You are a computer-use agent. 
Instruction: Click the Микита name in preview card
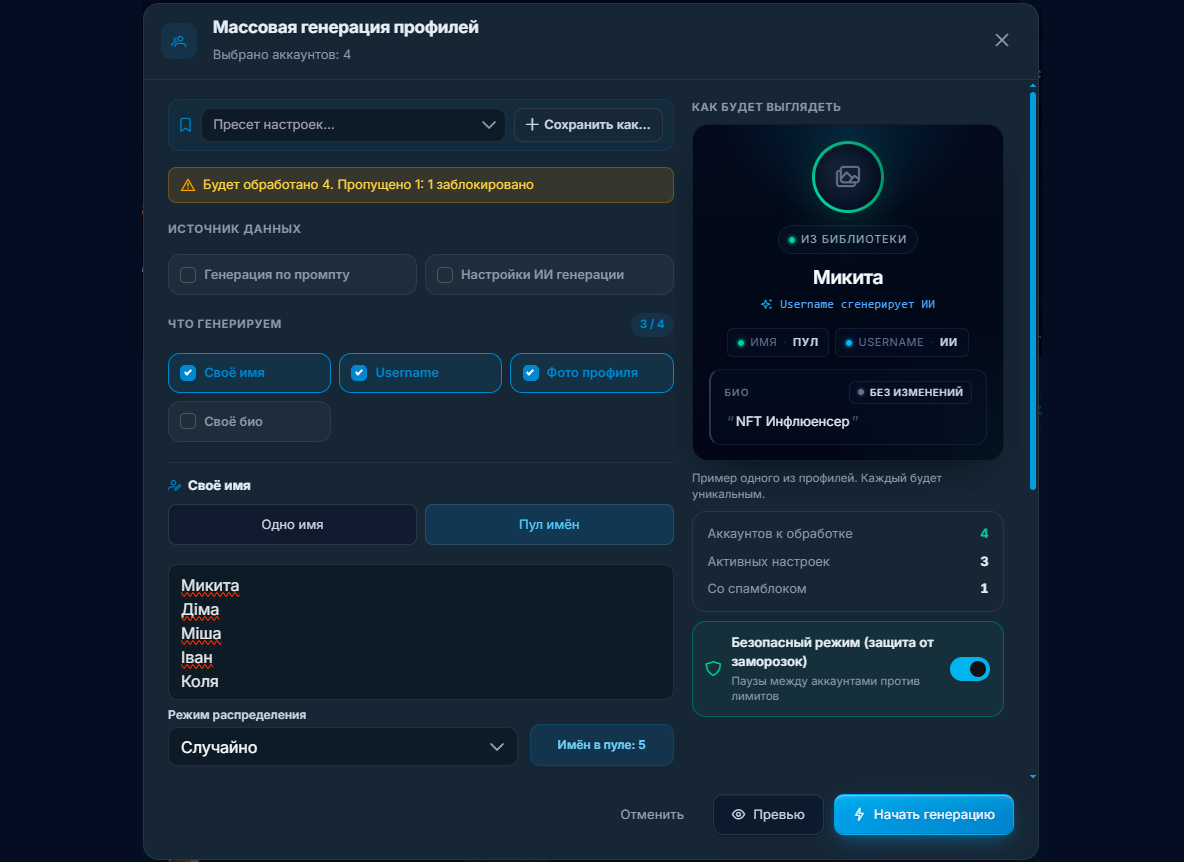(x=847, y=277)
